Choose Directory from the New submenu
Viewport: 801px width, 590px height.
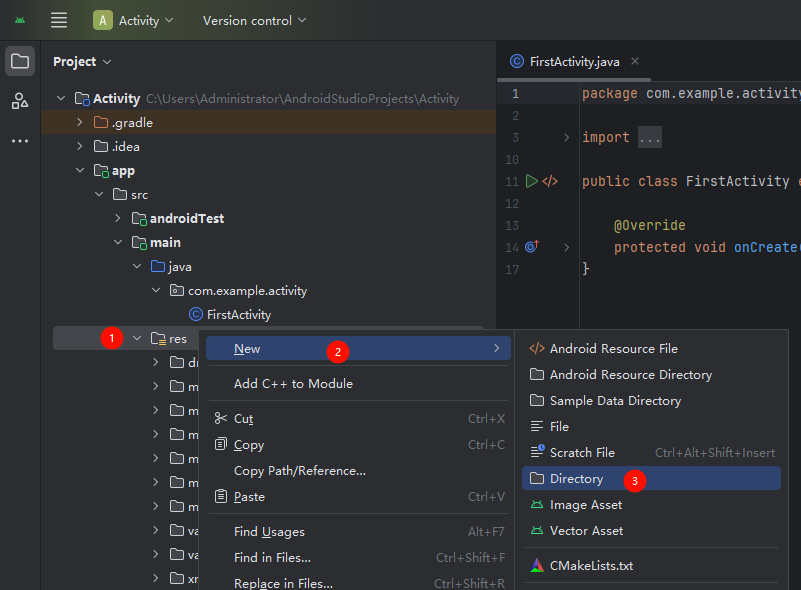(651, 479)
